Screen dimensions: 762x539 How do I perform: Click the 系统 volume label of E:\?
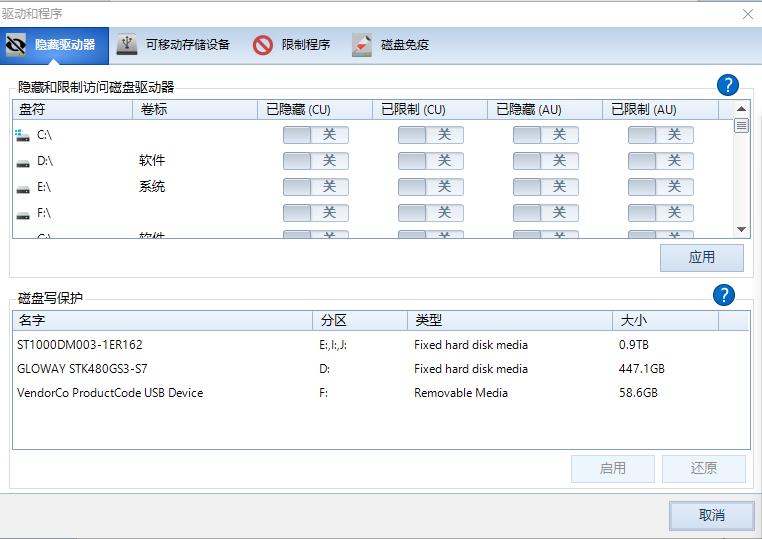(x=152, y=187)
